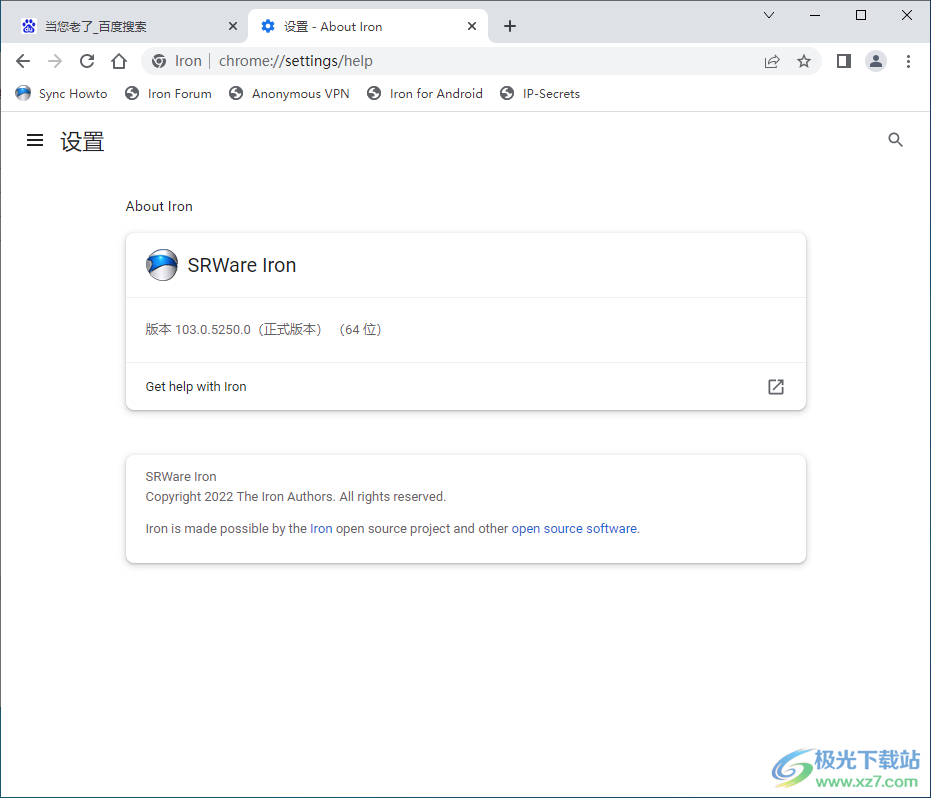Click the profile avatar icon

876,61
